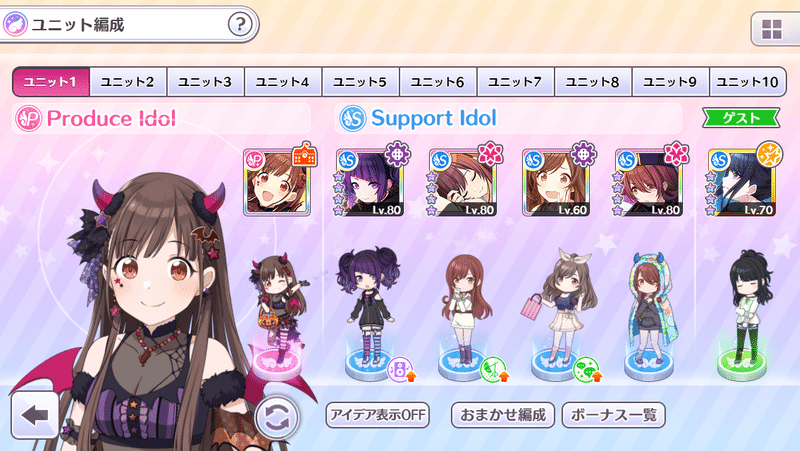This screenshot has height=451, width=800.
Task: Select the purple-haired Lv.80 support card
Action: (x=370, y=182)
